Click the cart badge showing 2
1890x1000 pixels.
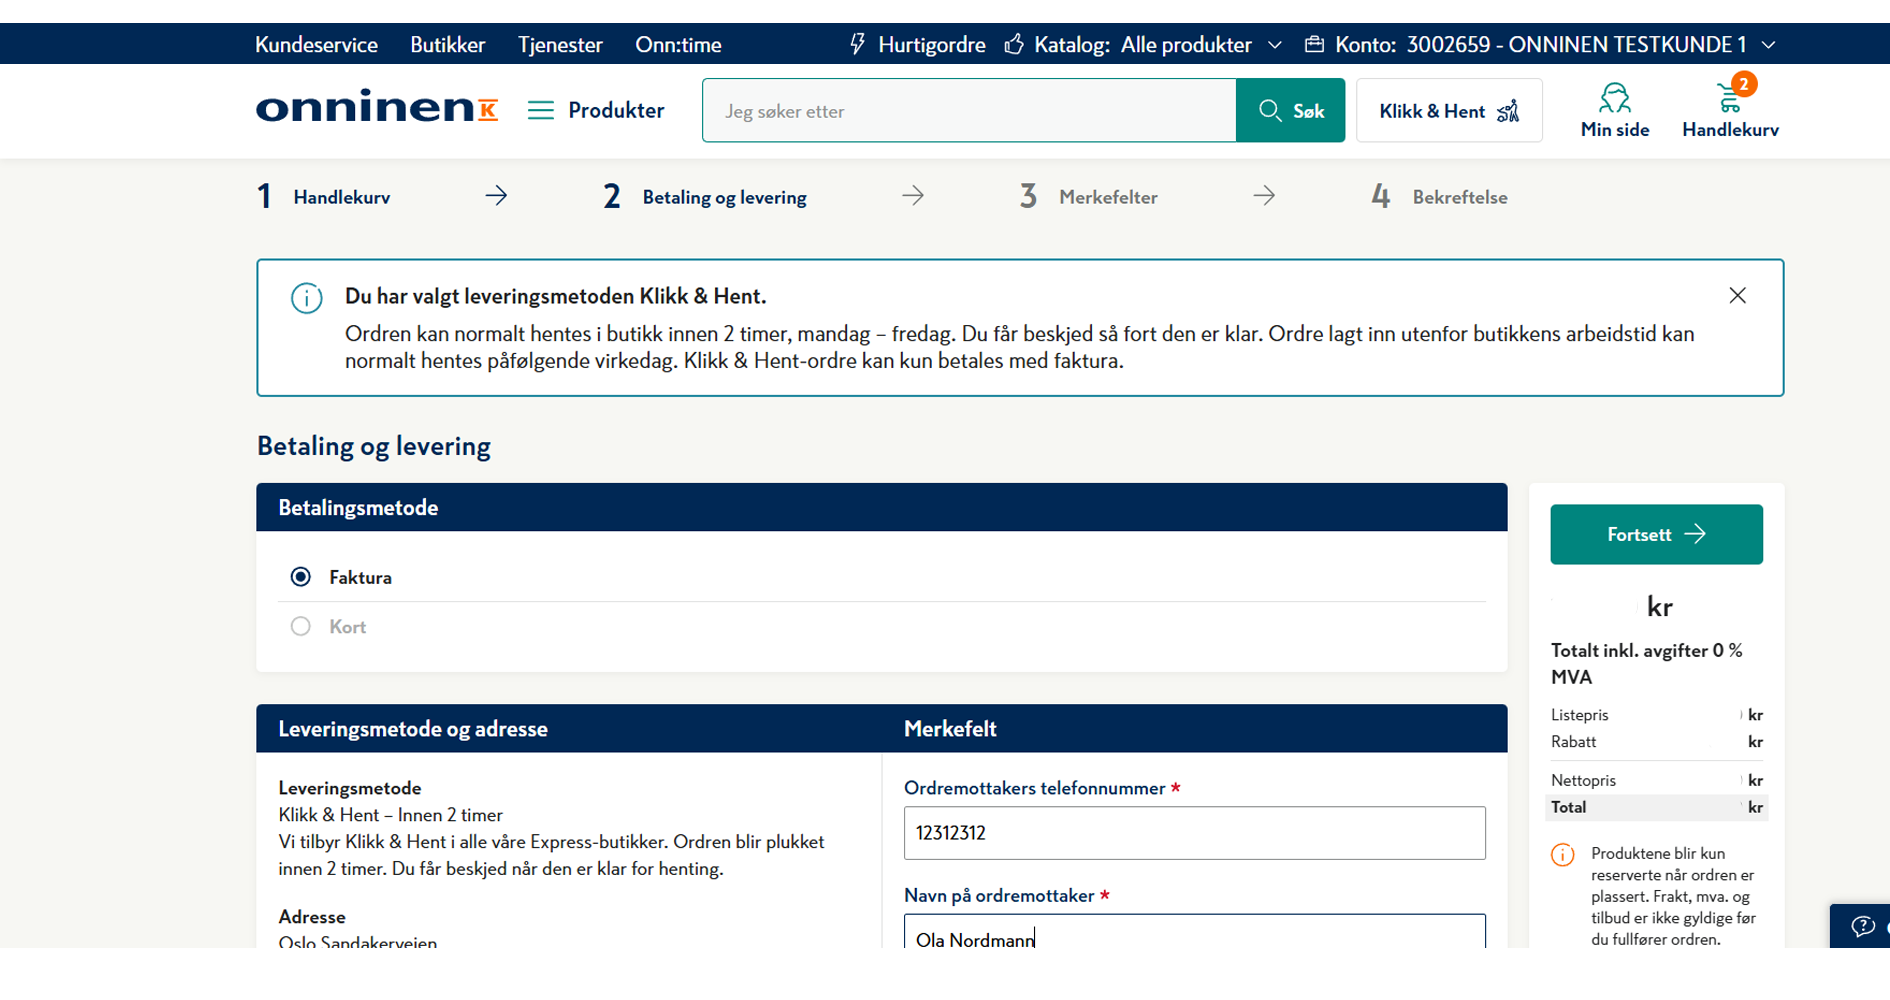tap(1744, 84)
